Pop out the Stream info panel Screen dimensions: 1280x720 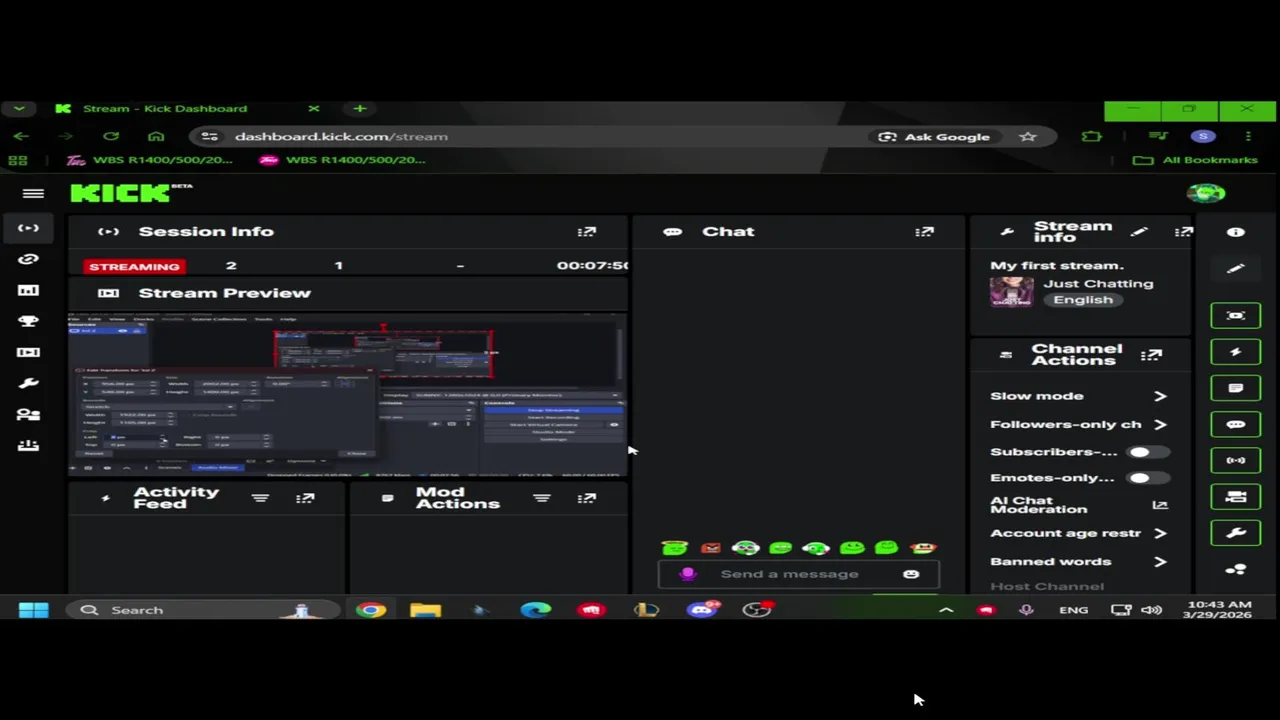click(1184, 232)
